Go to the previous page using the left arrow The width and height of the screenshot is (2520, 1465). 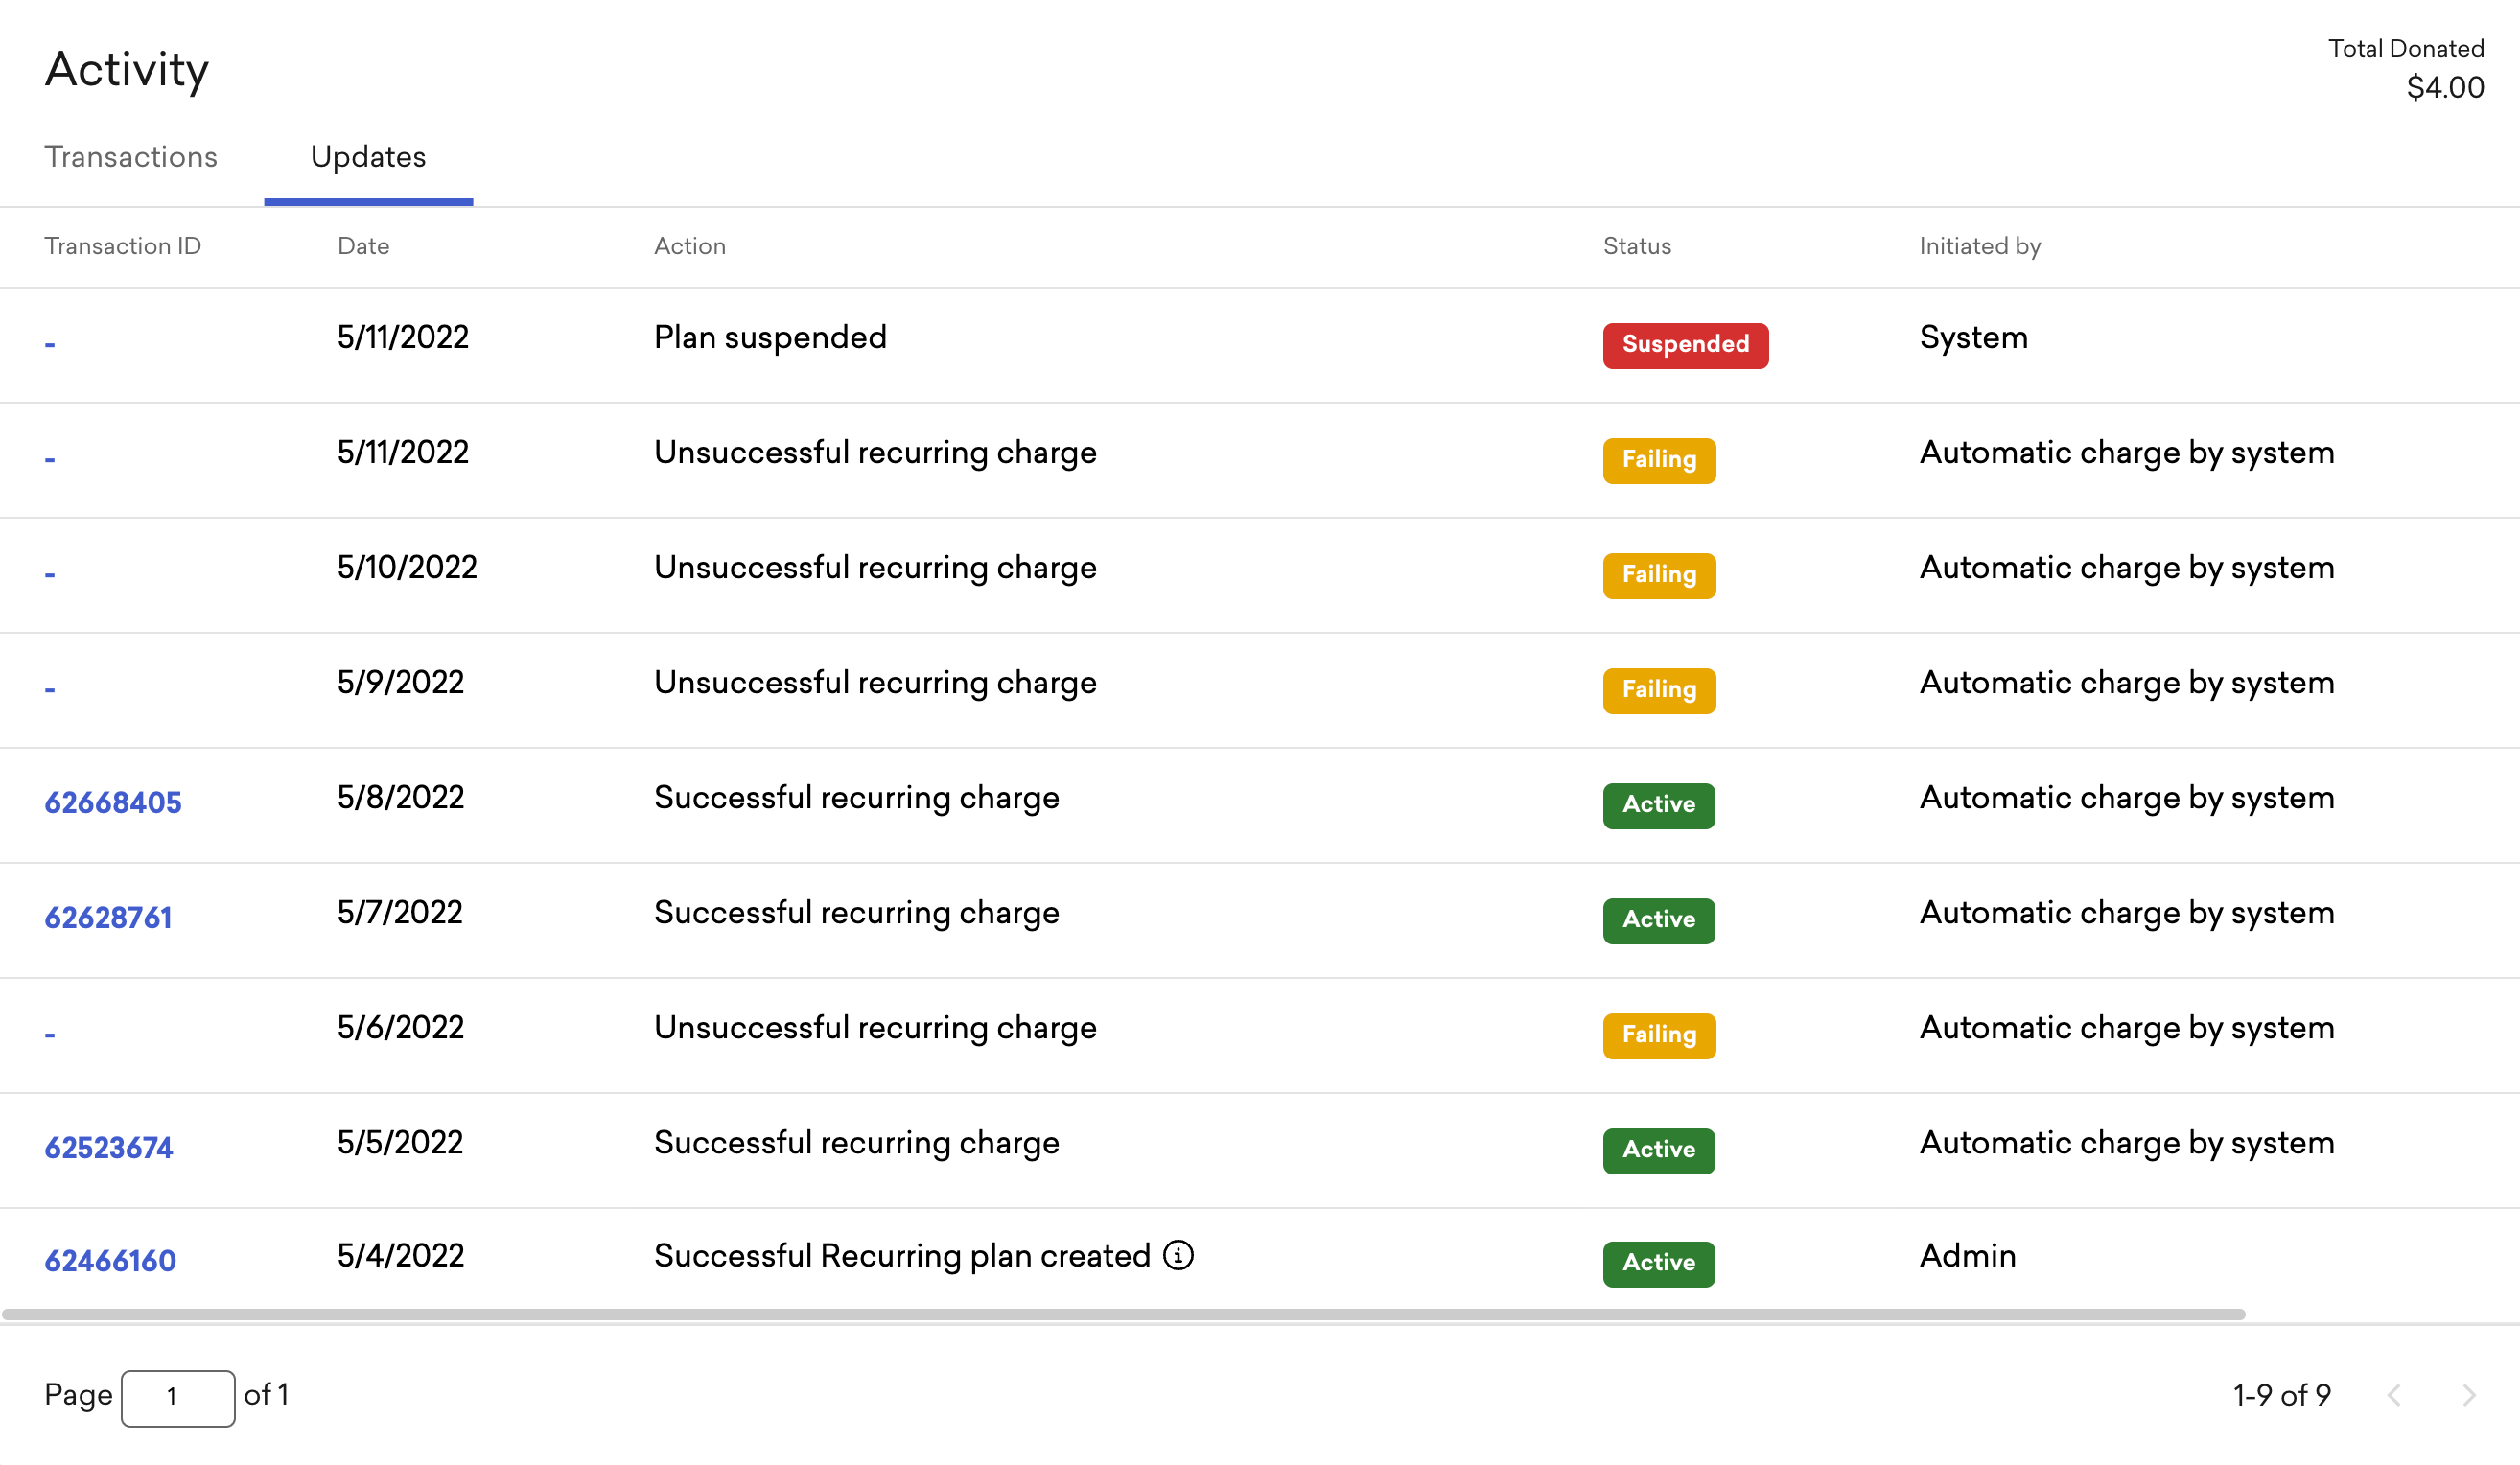2394,1395
